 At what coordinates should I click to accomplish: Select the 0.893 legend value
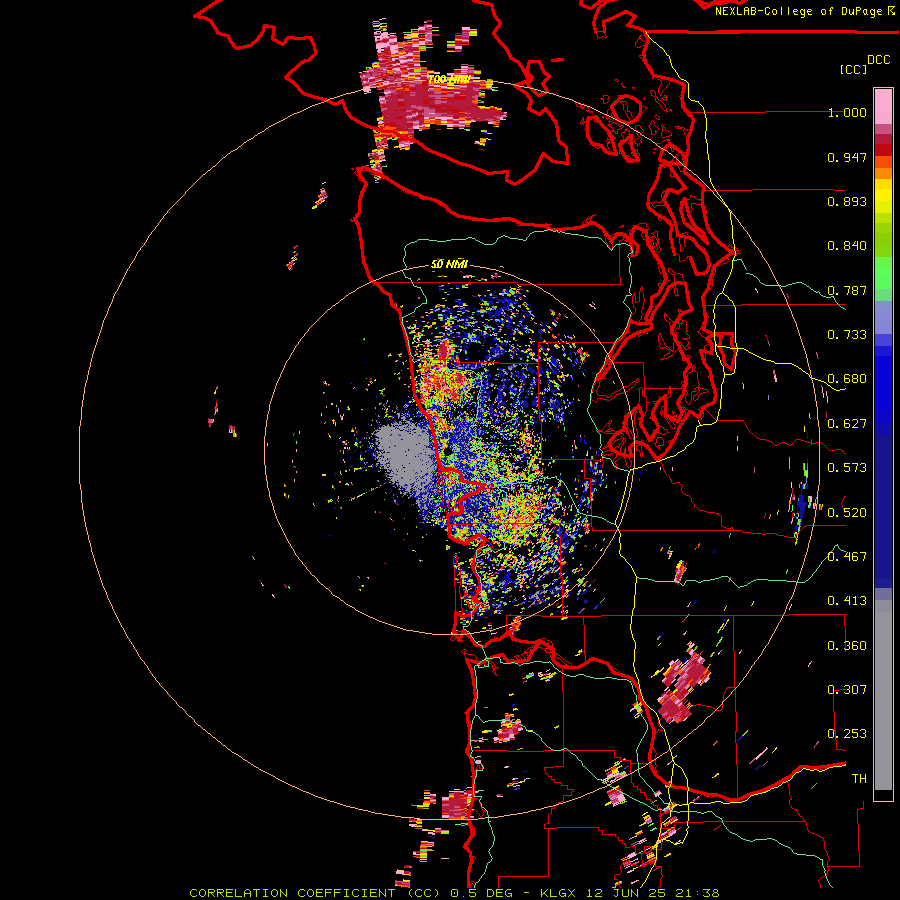tap(847, 201)
